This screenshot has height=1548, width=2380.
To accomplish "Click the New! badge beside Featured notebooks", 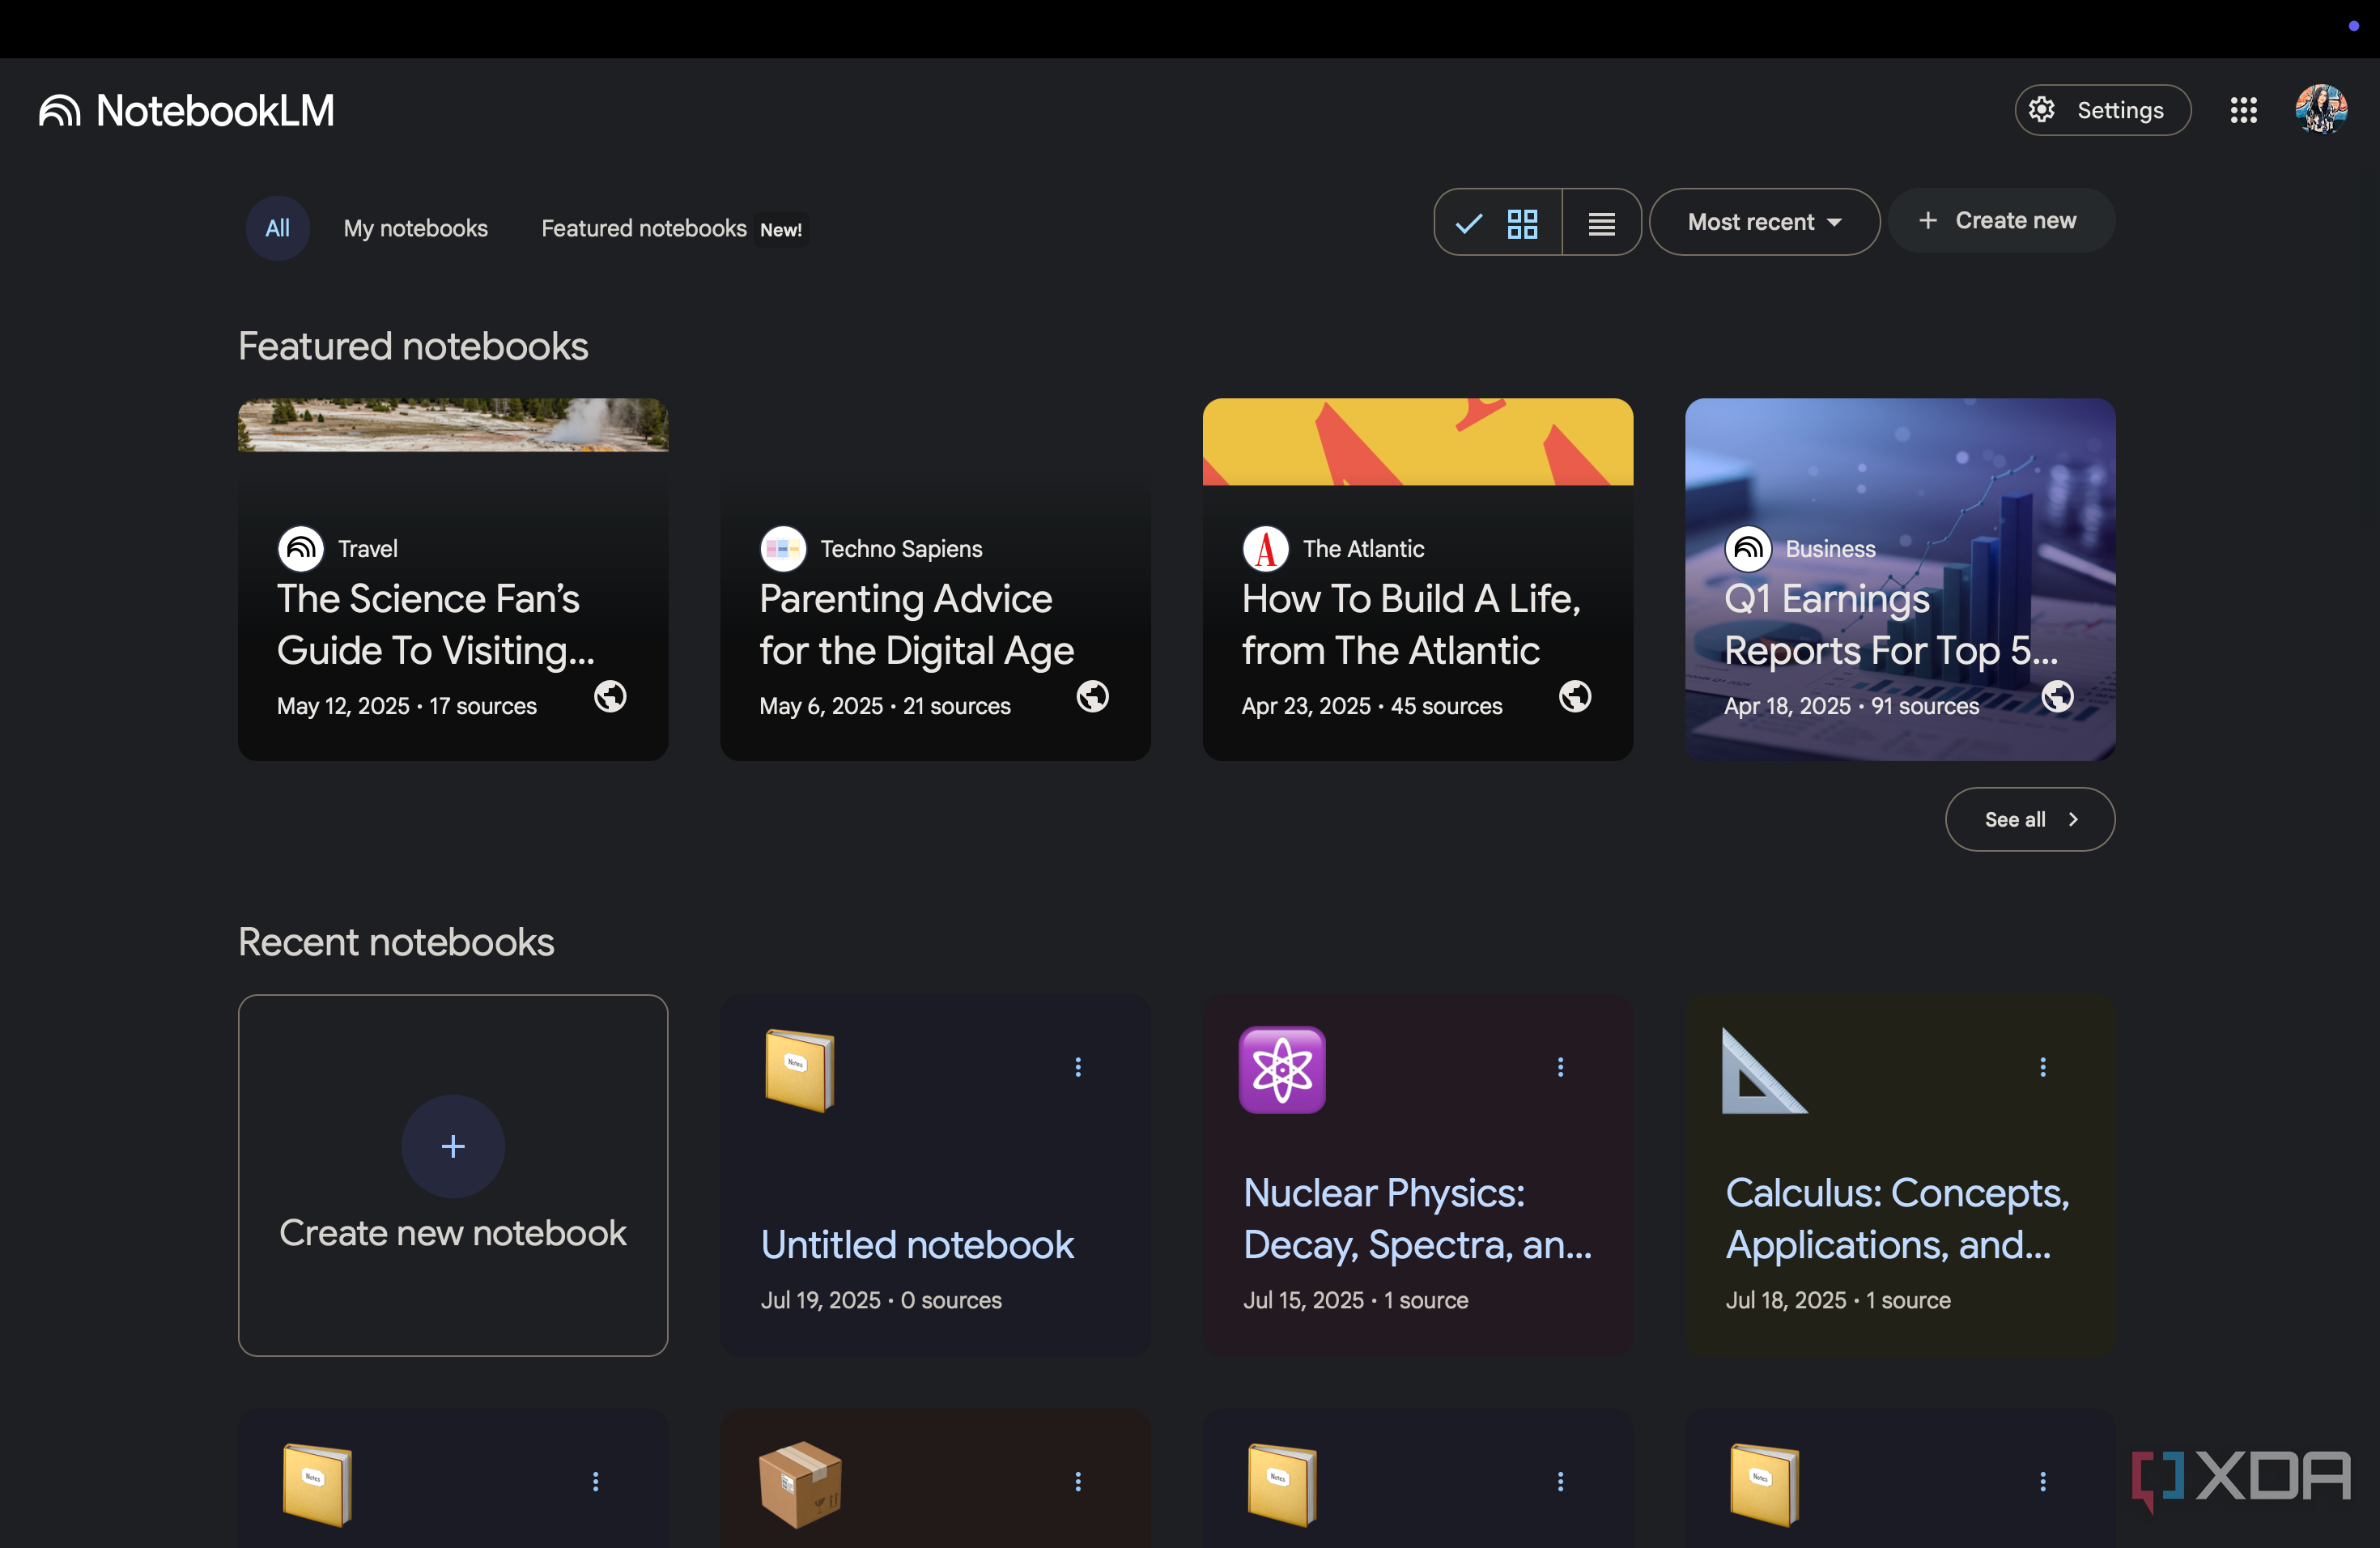I will 781,230.
